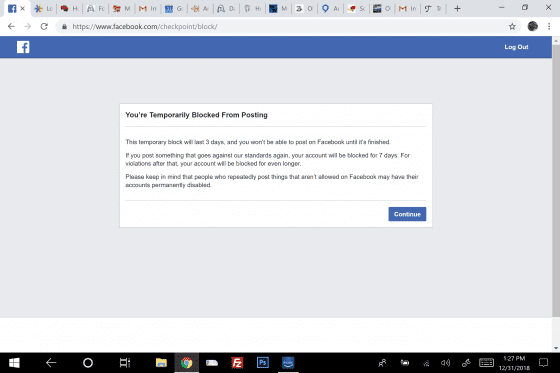
Task: Click paragraph starting 'Please keep in mind'
Action: click(272, 181)
